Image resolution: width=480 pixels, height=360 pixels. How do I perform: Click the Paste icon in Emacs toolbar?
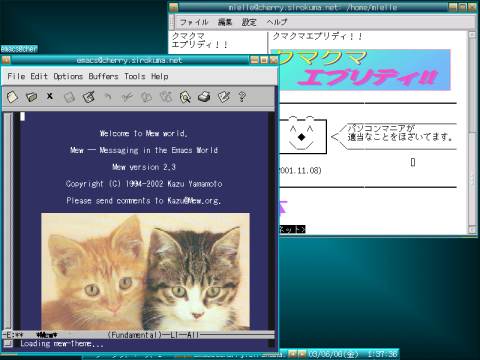tap(166, 97)
